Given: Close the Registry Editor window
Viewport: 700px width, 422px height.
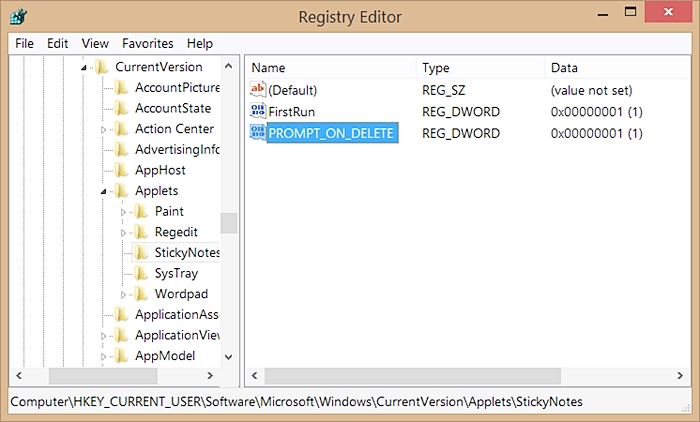Looking at the screenshot, I should [668, 12].
